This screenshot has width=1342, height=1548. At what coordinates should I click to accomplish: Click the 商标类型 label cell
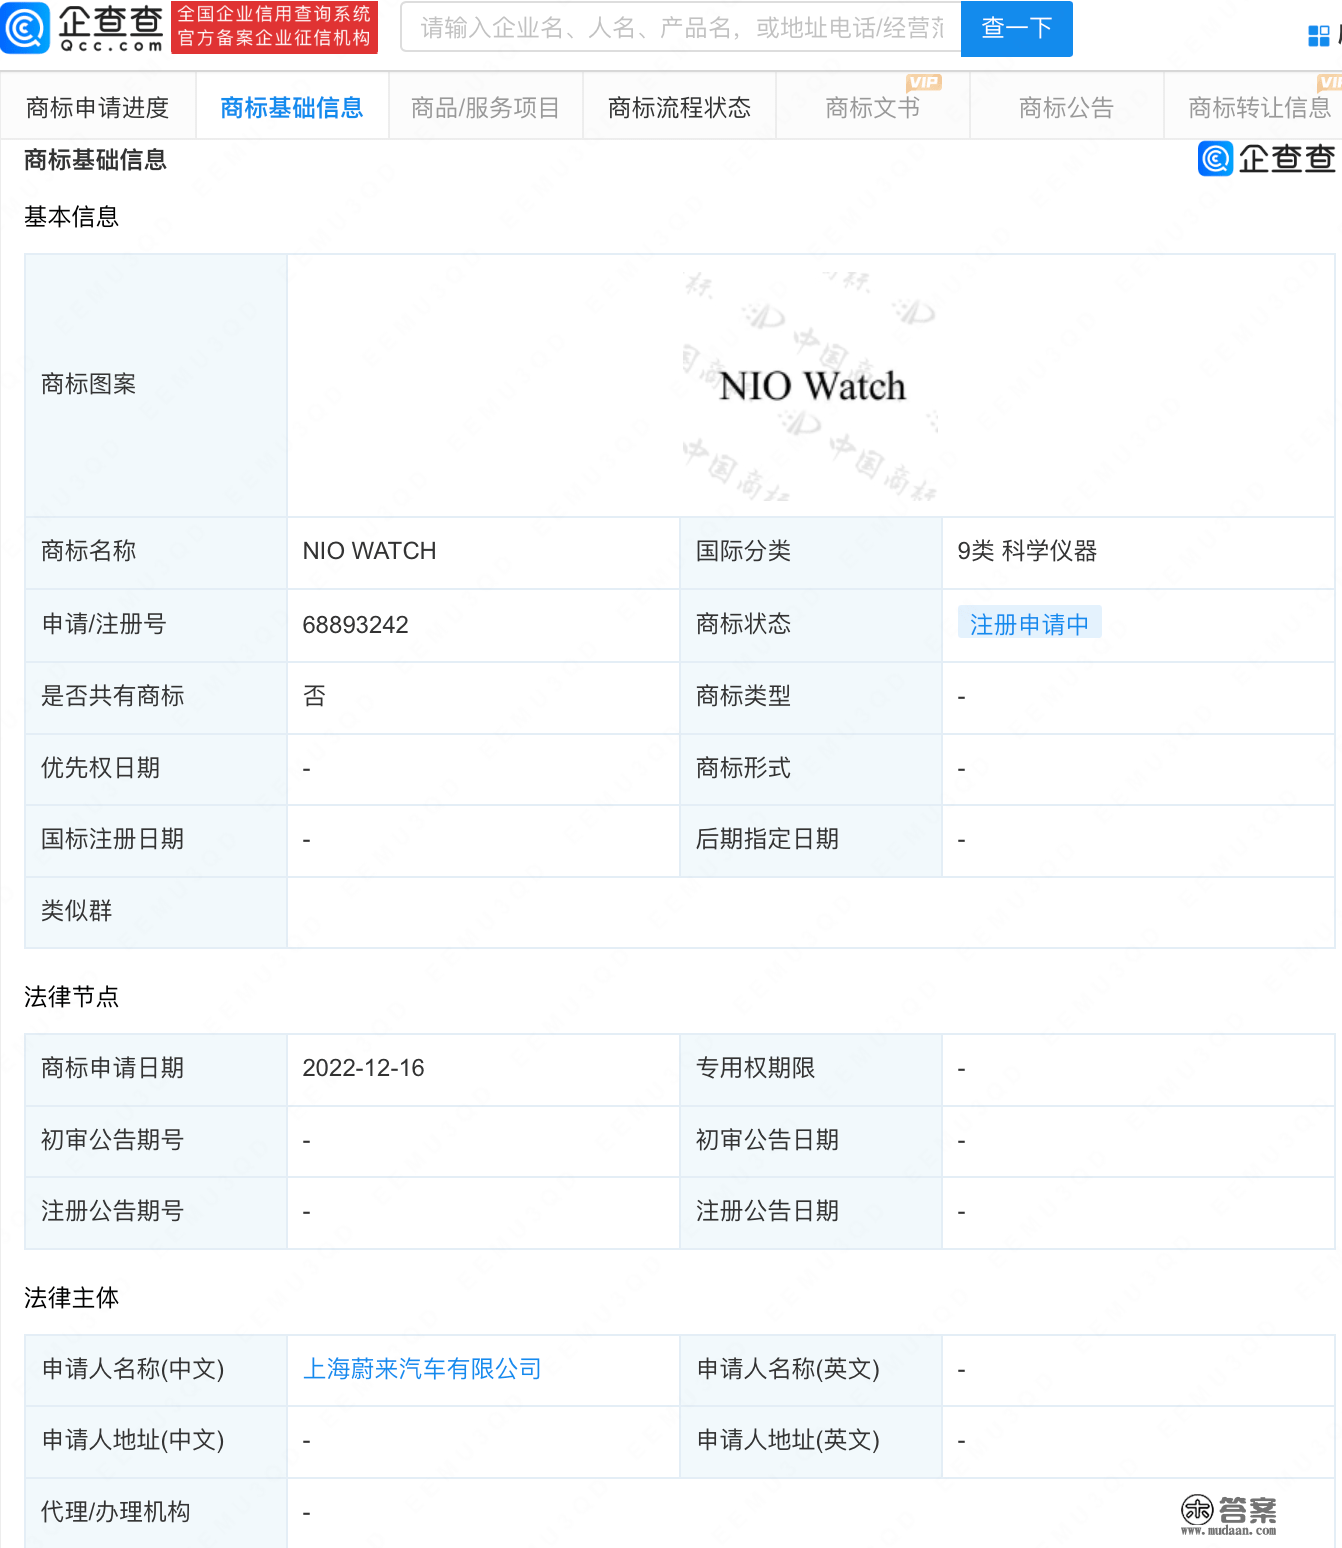coord(811,697)
